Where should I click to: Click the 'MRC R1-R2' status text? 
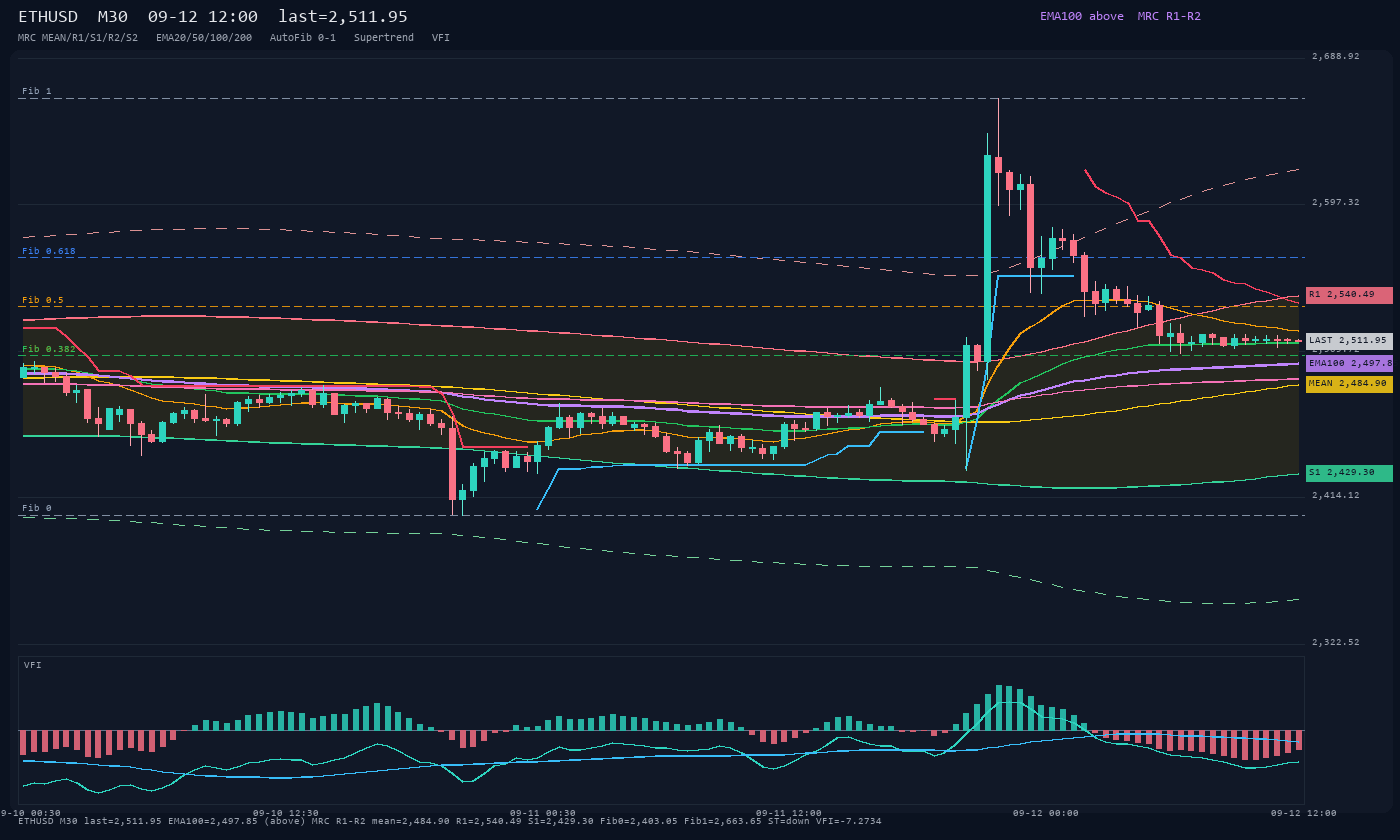click(1169, 16)
